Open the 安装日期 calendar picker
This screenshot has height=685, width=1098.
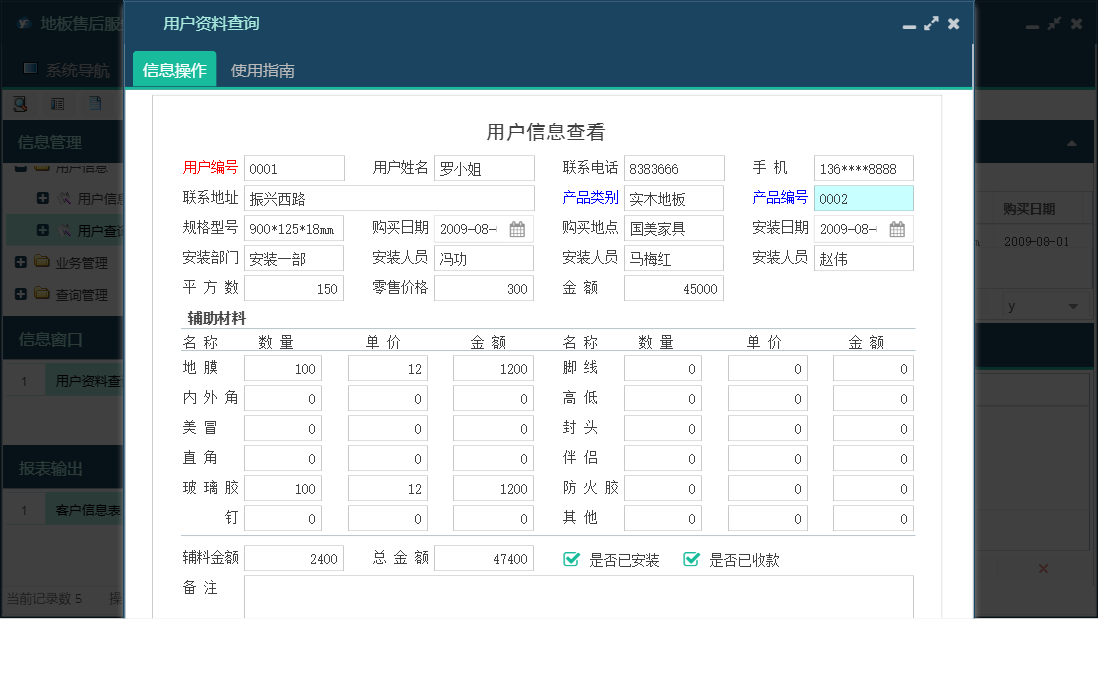pyautogui.click(x=899, y=228)
